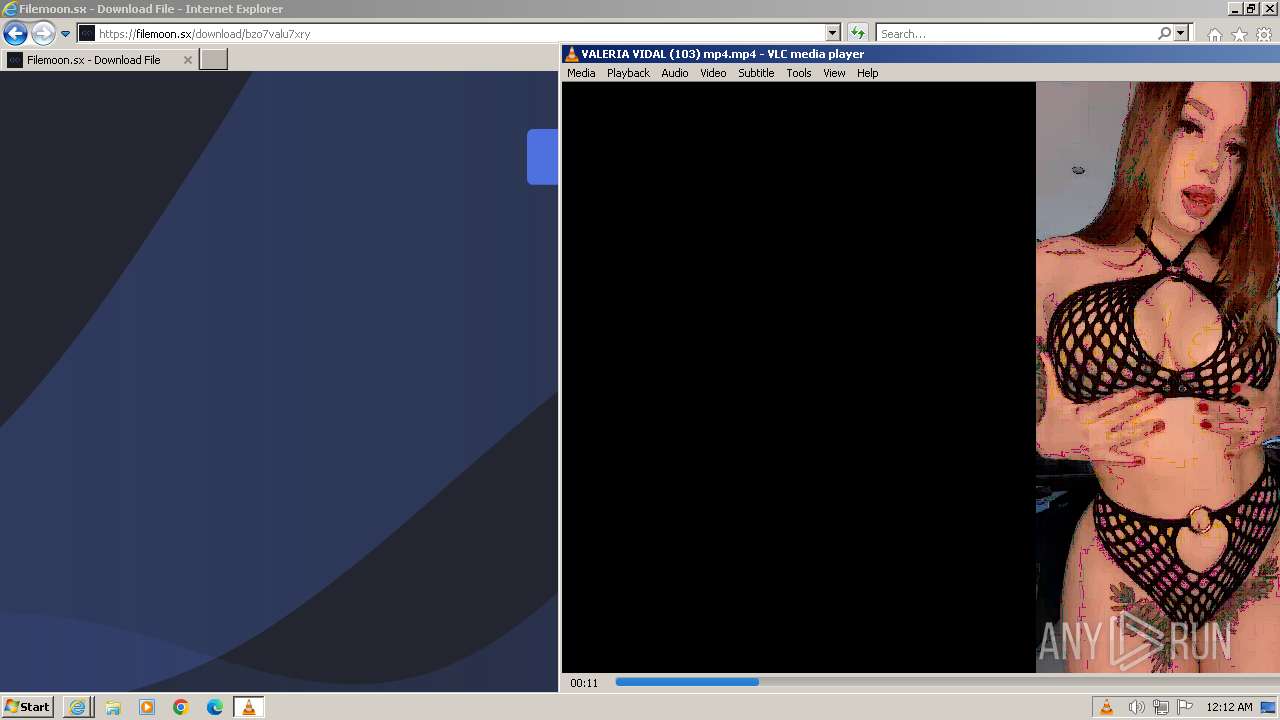The image size is (1280, 720).
Task: Open the VLC Audio menu
Action: [674, 73]
